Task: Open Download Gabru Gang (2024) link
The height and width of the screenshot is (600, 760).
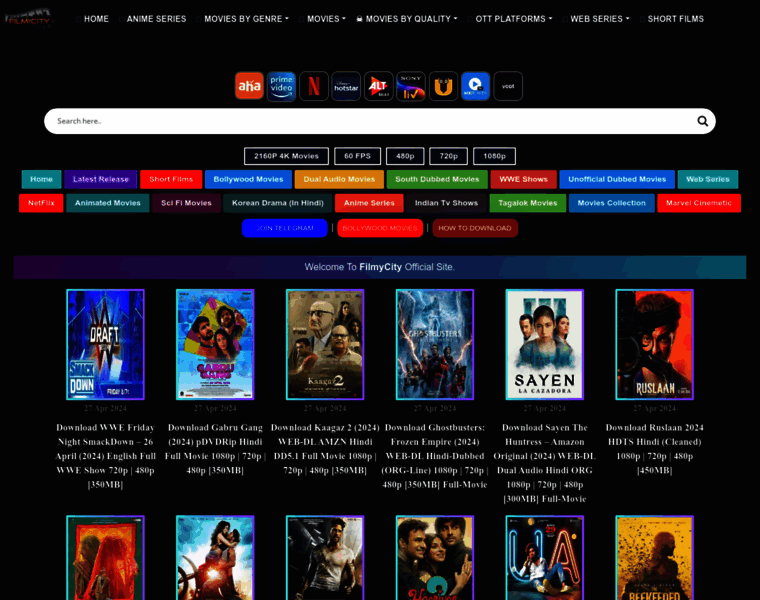Action: coord(215,449)
